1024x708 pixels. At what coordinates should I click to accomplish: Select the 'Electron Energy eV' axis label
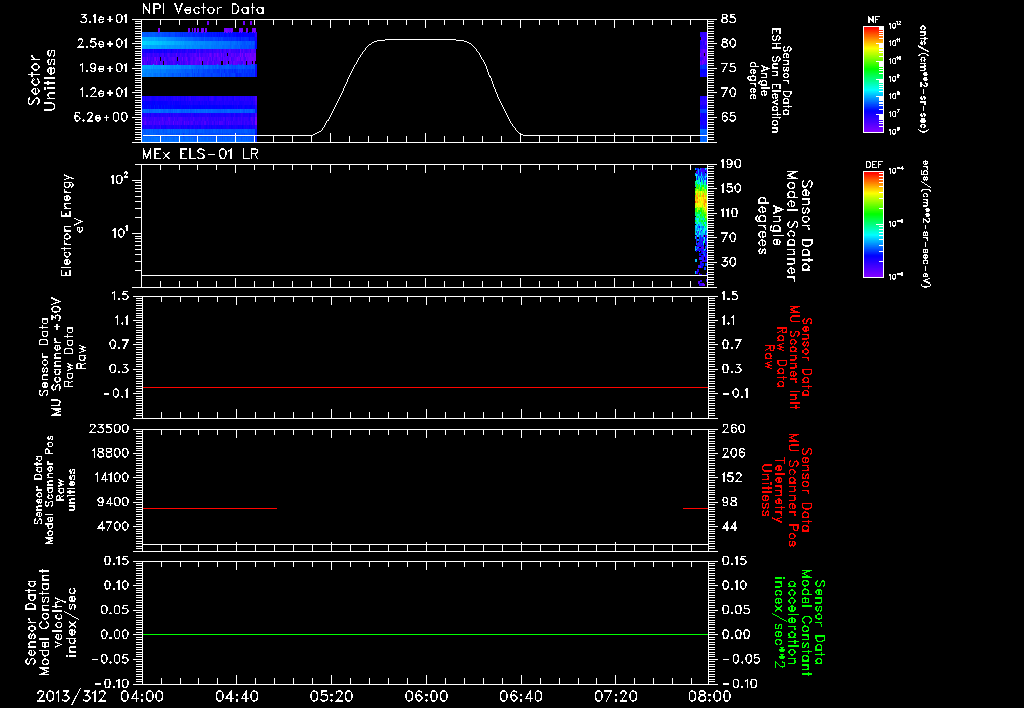point(71,225)
